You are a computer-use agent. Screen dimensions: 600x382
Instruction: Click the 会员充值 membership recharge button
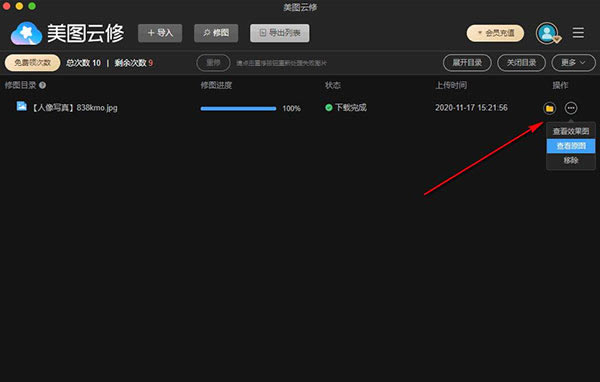pyautogui.click(x=495, y=33)
